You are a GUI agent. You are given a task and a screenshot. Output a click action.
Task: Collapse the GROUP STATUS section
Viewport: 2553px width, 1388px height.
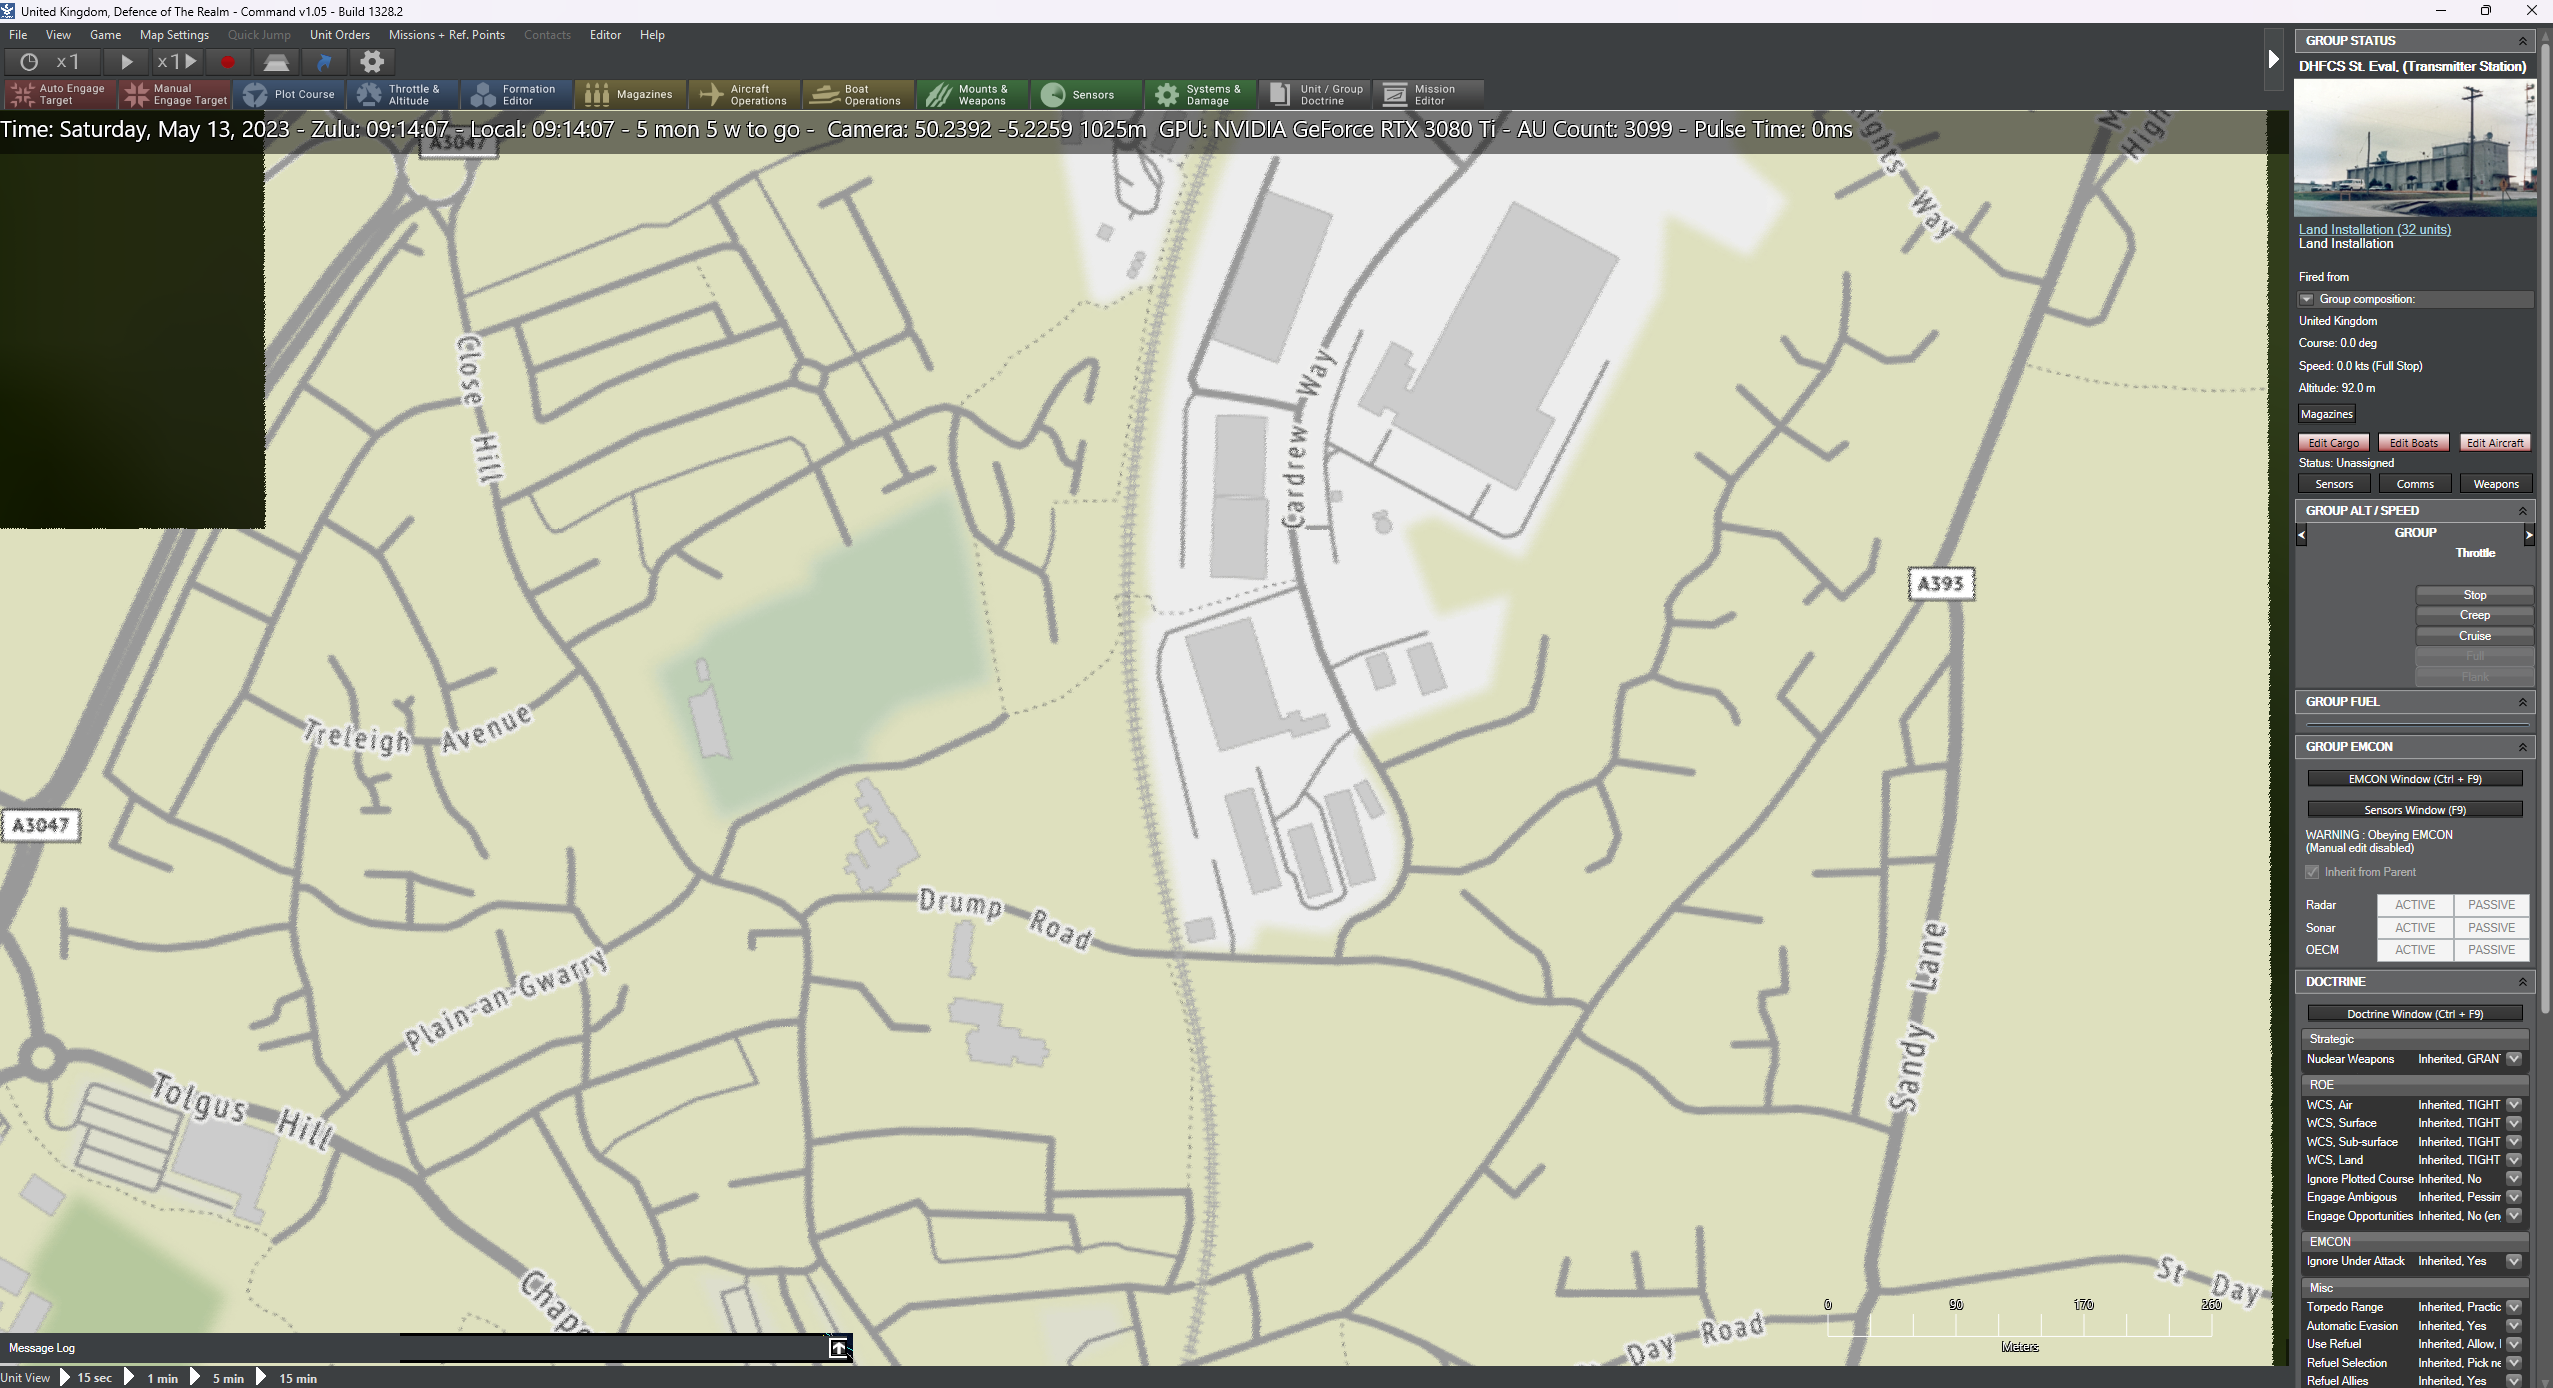coord(2522,41)
